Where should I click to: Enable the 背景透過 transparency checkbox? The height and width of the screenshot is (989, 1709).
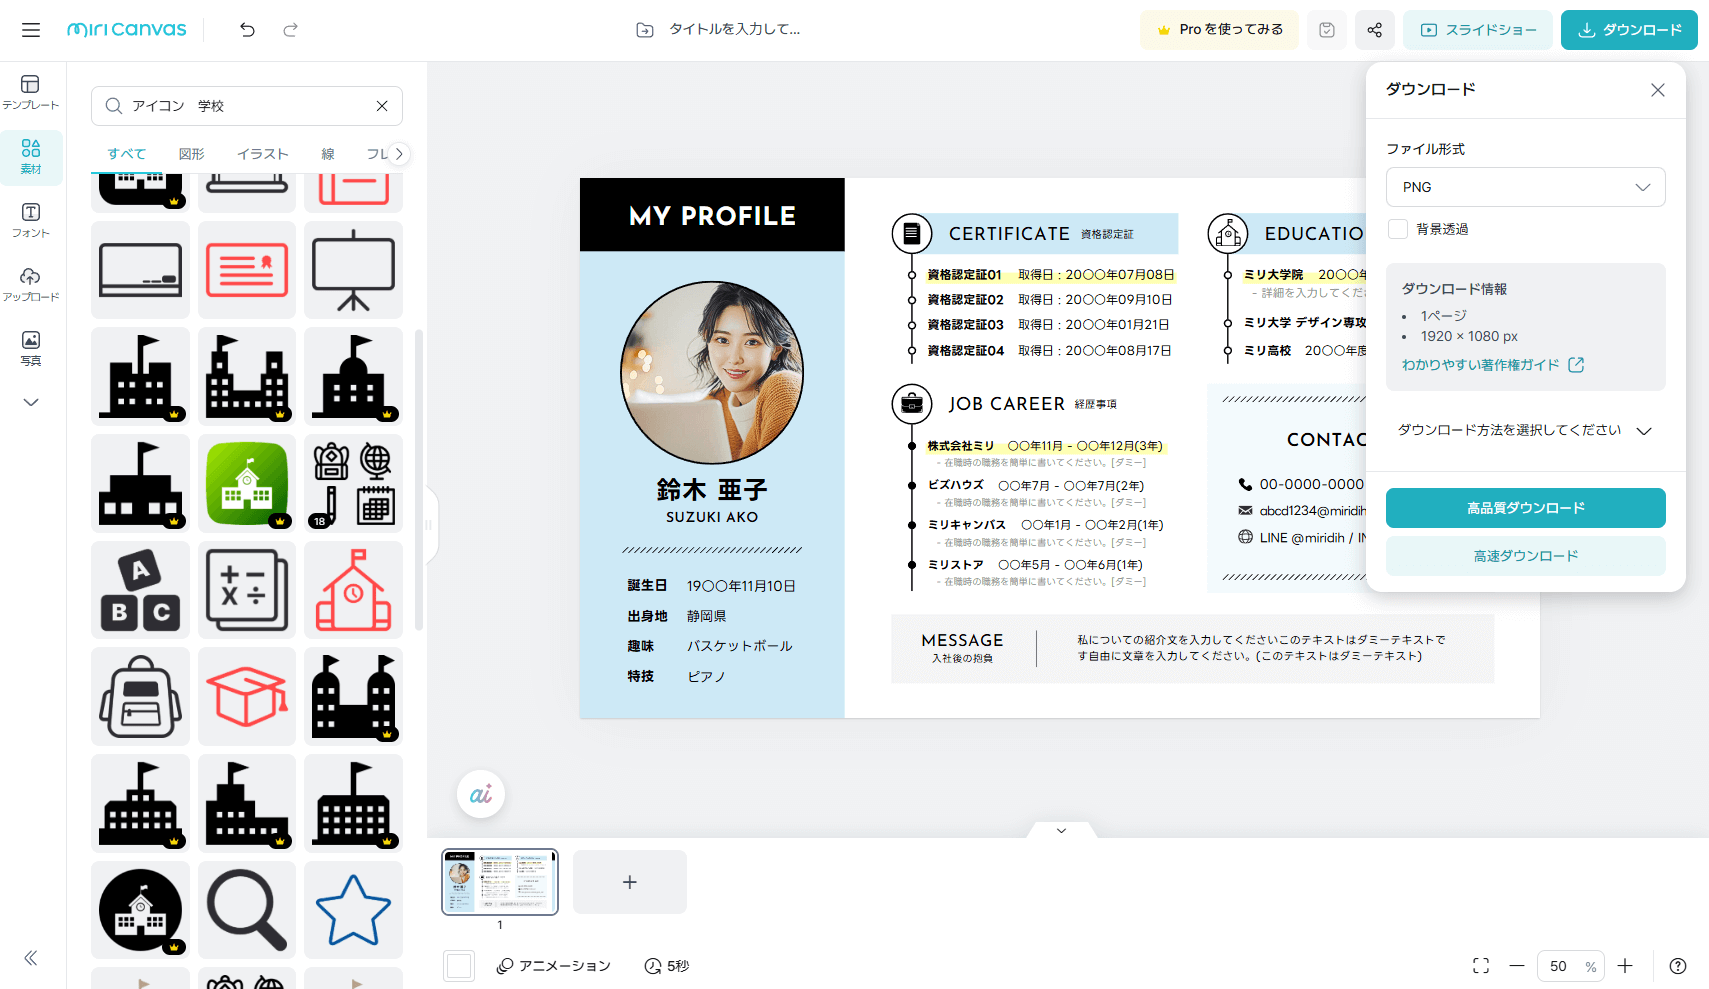[1397, 228]
